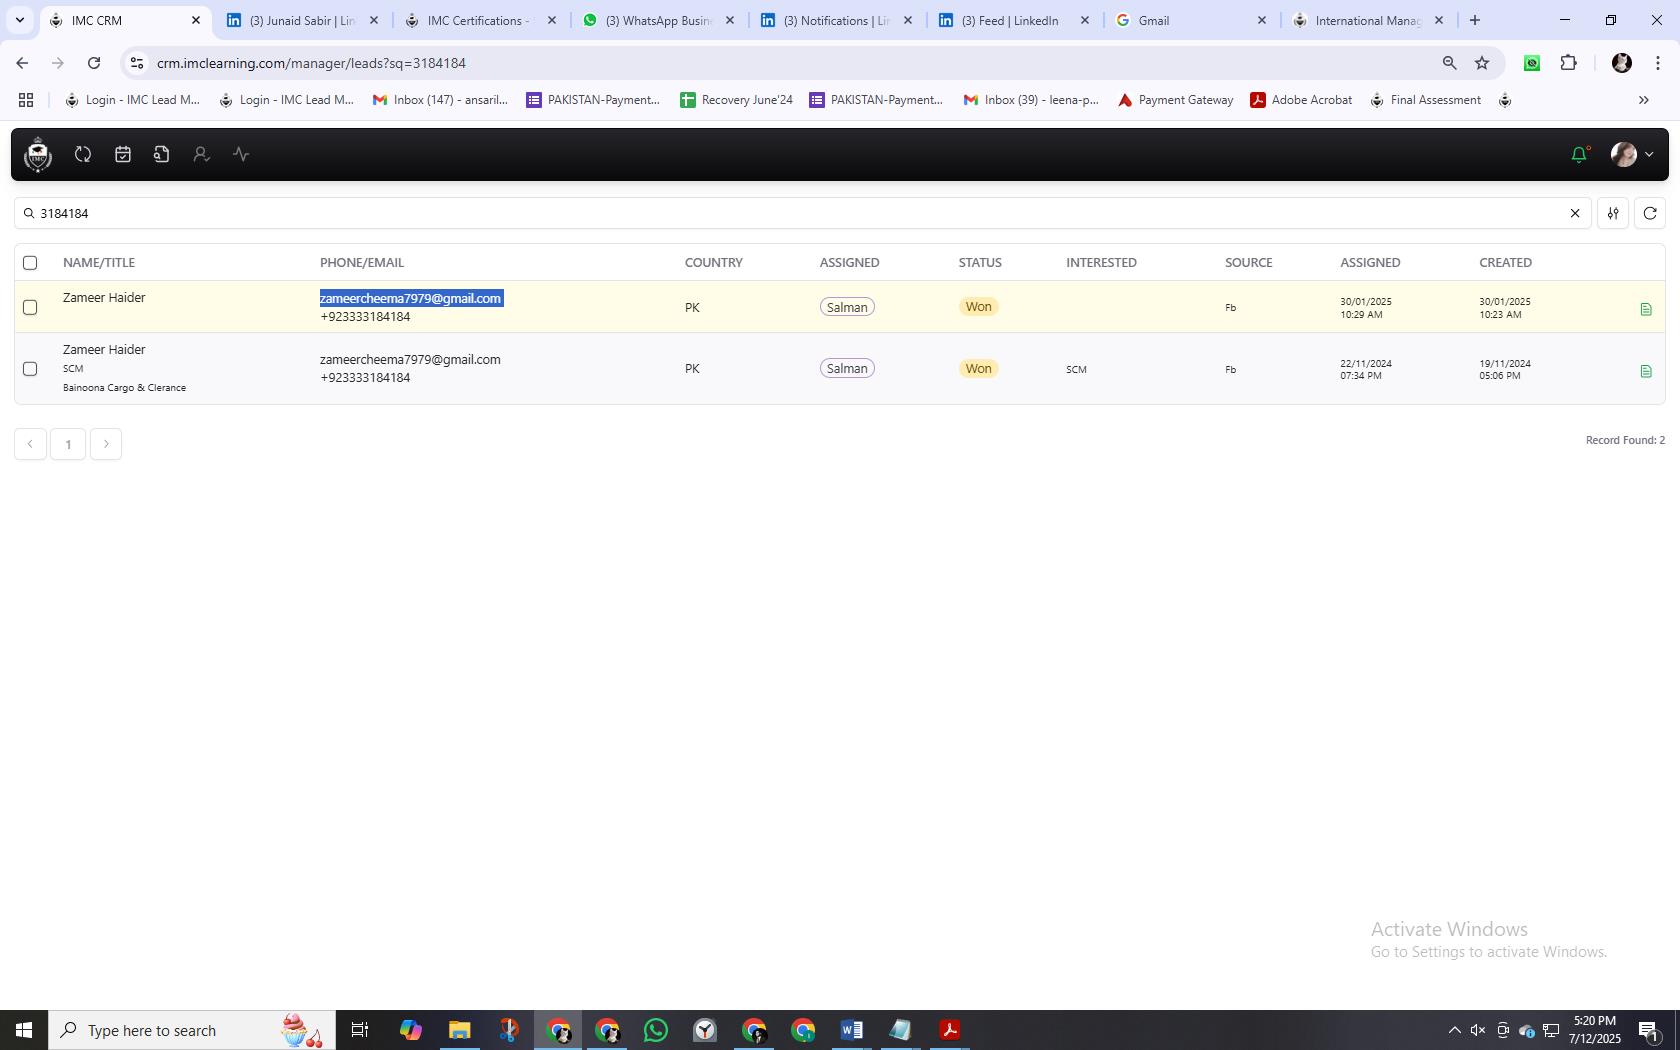Switch to the International Management tab
Image resolution: width=1680 pixels, height=1050 pixels.
point(1369,20)
